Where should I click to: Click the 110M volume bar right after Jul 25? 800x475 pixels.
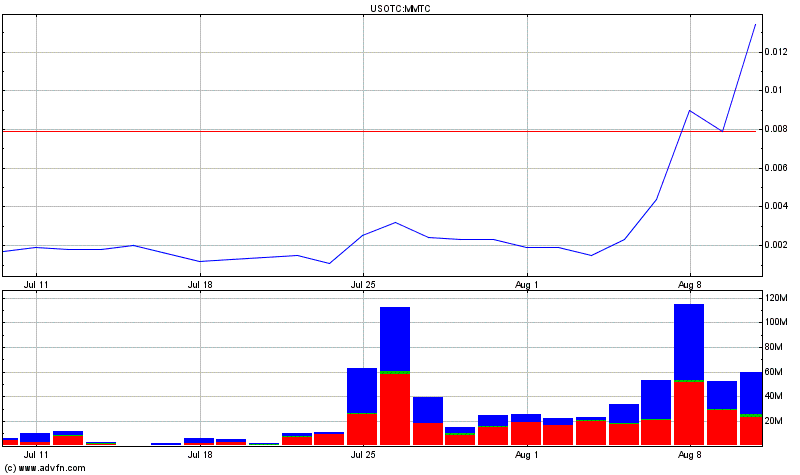[x=395, y=376]
